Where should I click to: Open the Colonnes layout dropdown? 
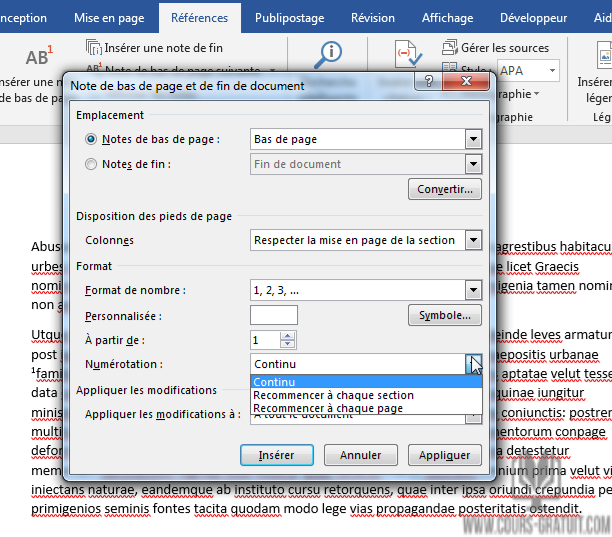click(473, 240)
